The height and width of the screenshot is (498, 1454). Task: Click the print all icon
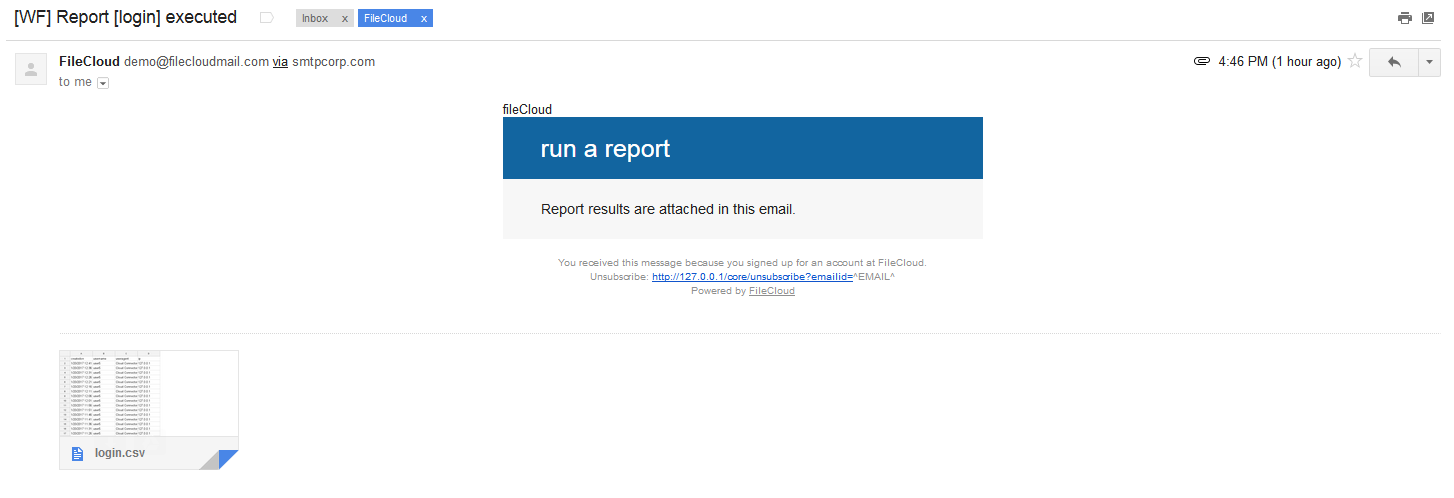(x=1405, y=18)
